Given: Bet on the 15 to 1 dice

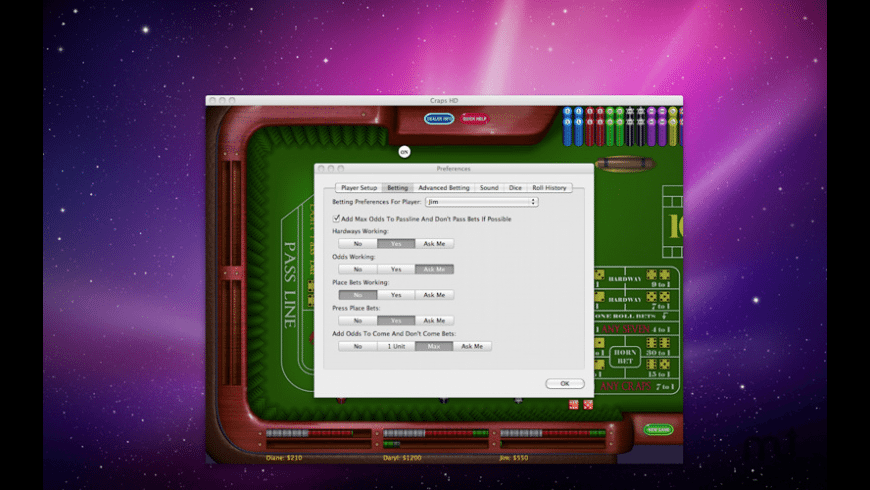Looking at the screenshot, I should 659,367.
